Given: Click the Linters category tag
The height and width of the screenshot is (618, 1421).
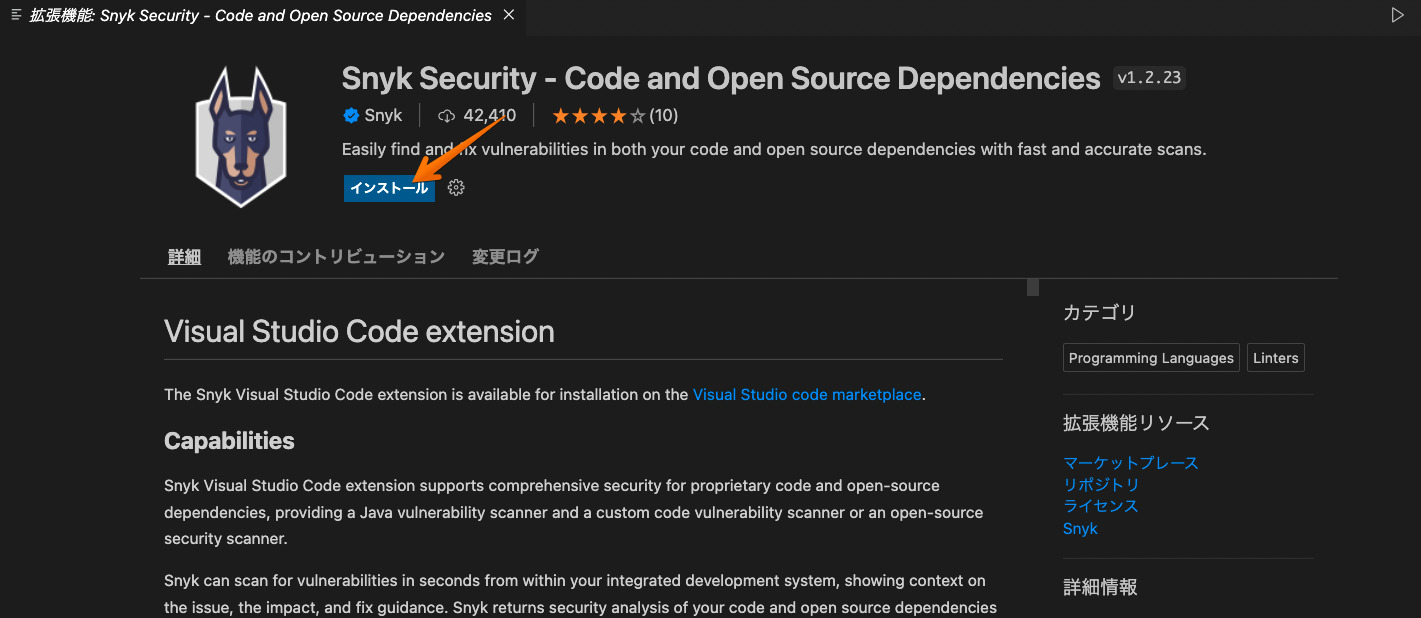Looking at the screenshot, I should [1275, 358].
